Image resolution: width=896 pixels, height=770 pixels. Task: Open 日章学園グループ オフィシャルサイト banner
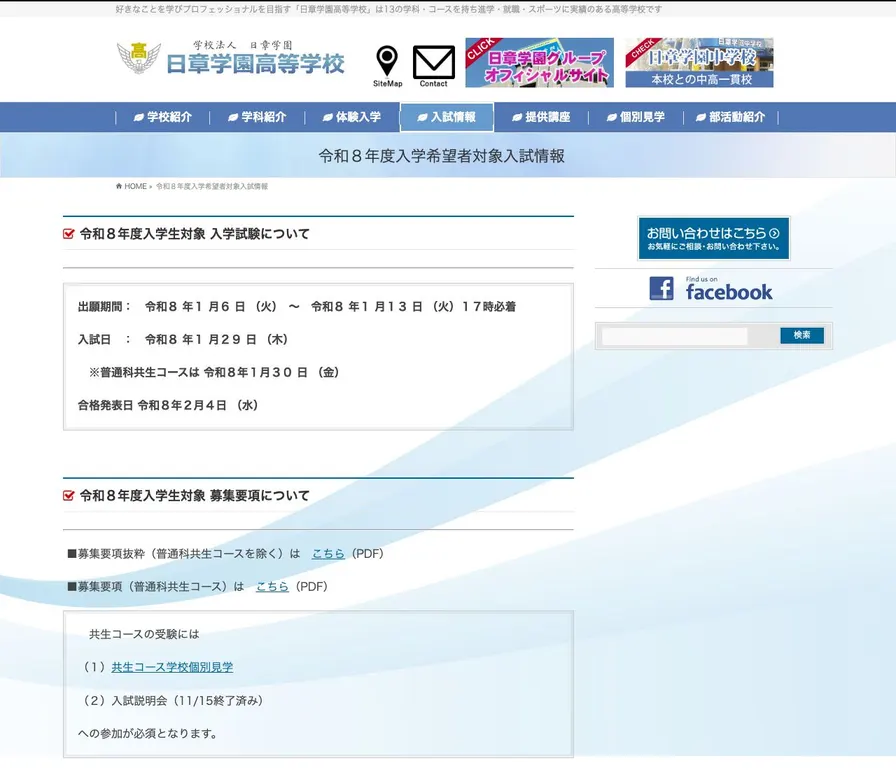[539, 63]
